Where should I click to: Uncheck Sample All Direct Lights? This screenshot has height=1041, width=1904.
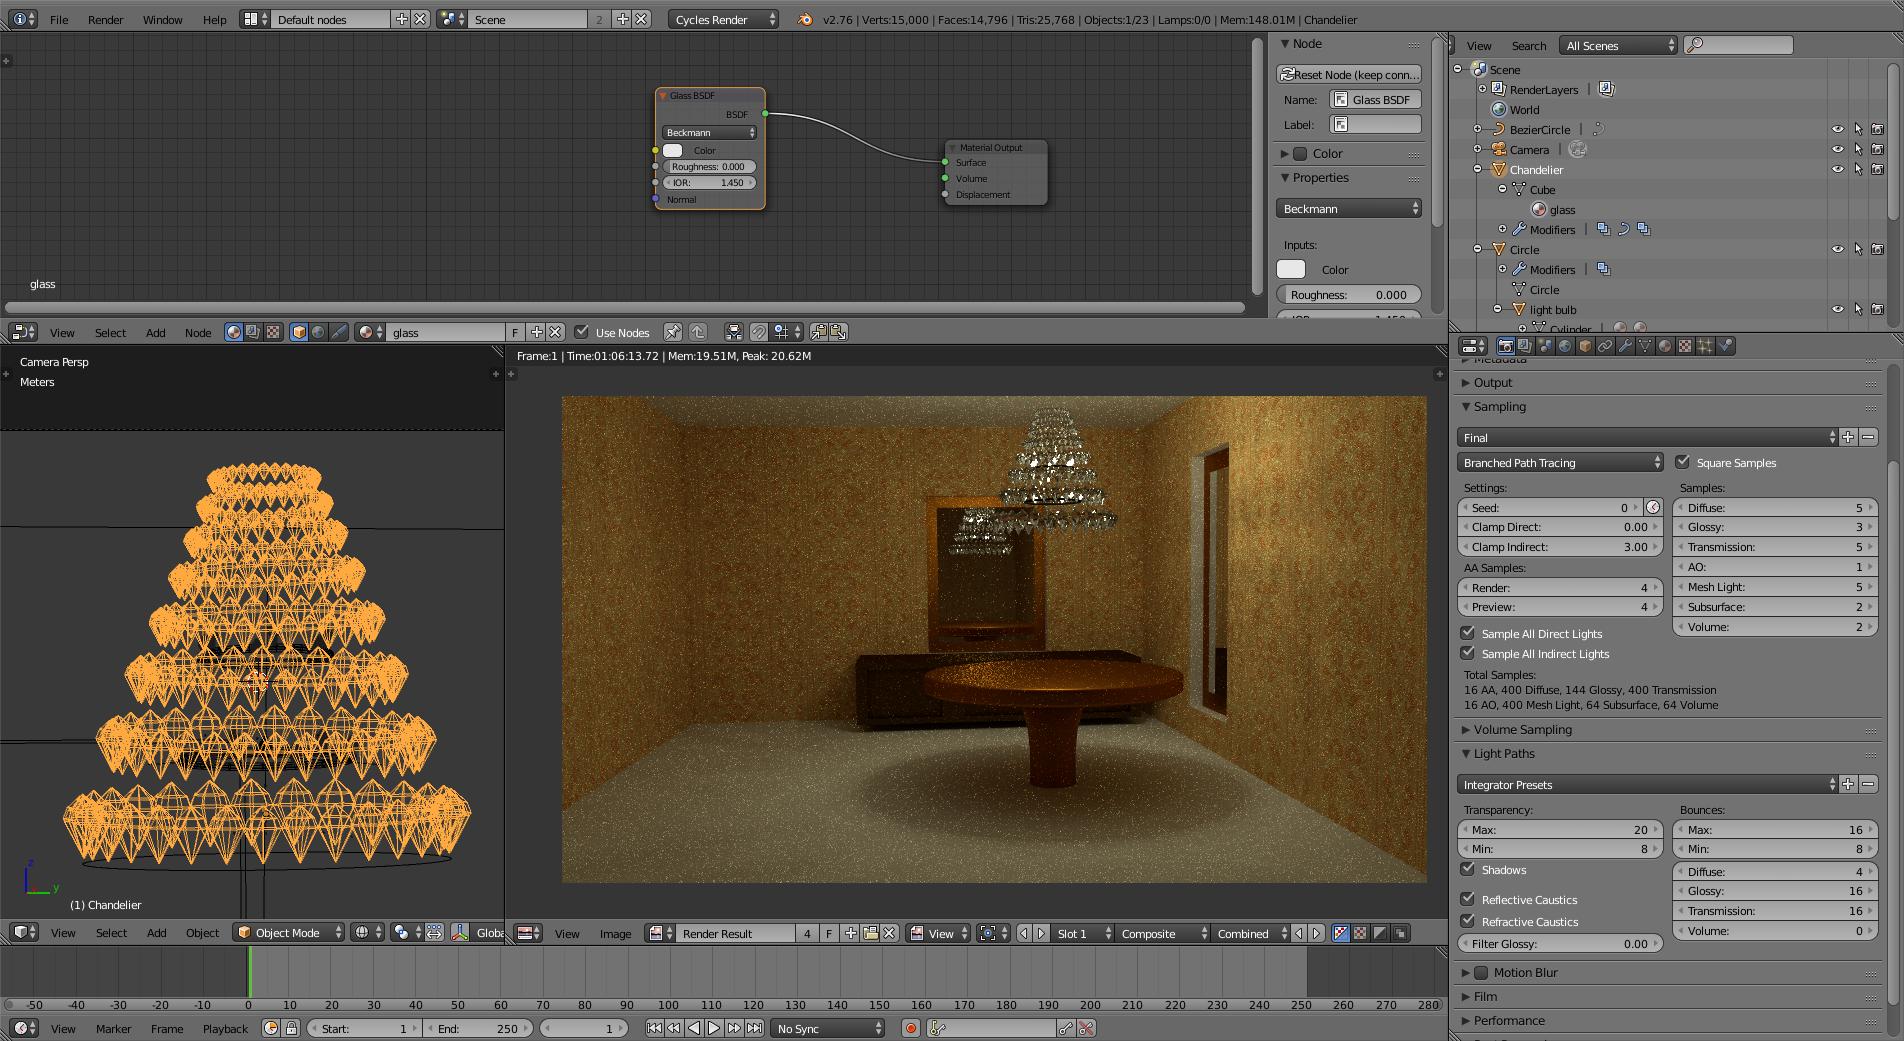pyautogui.click(x=1468, y=633)
